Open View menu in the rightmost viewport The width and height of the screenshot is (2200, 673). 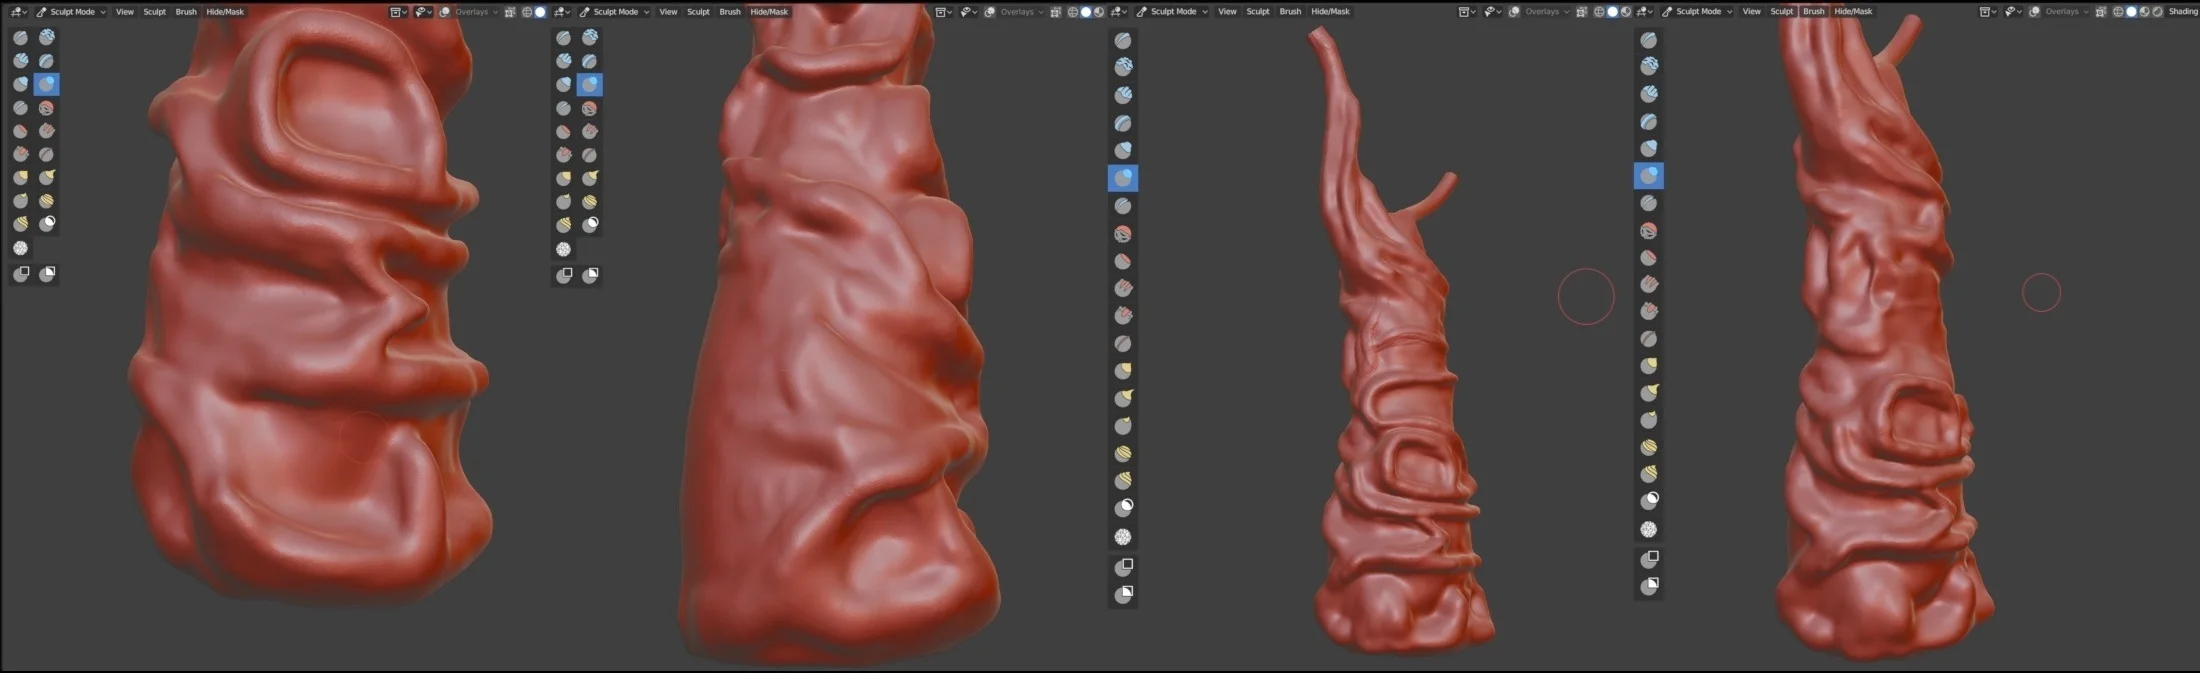click(1751, 12)
